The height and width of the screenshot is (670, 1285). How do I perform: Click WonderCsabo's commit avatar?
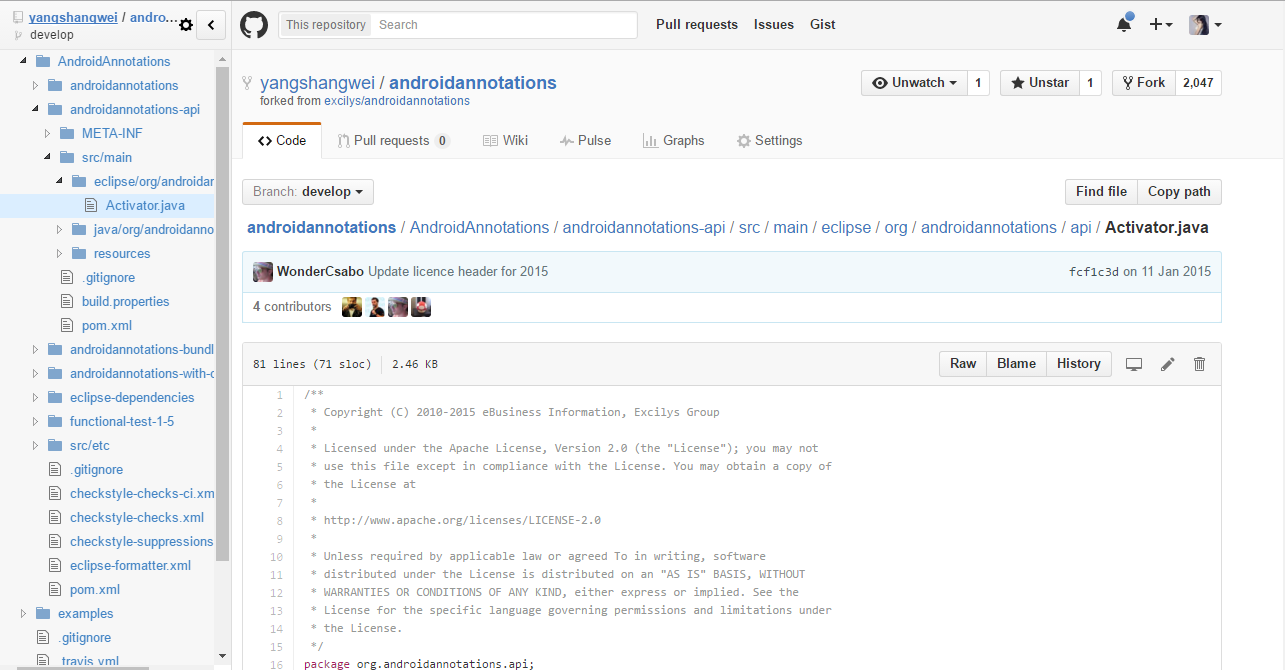(x=263, y=272)
